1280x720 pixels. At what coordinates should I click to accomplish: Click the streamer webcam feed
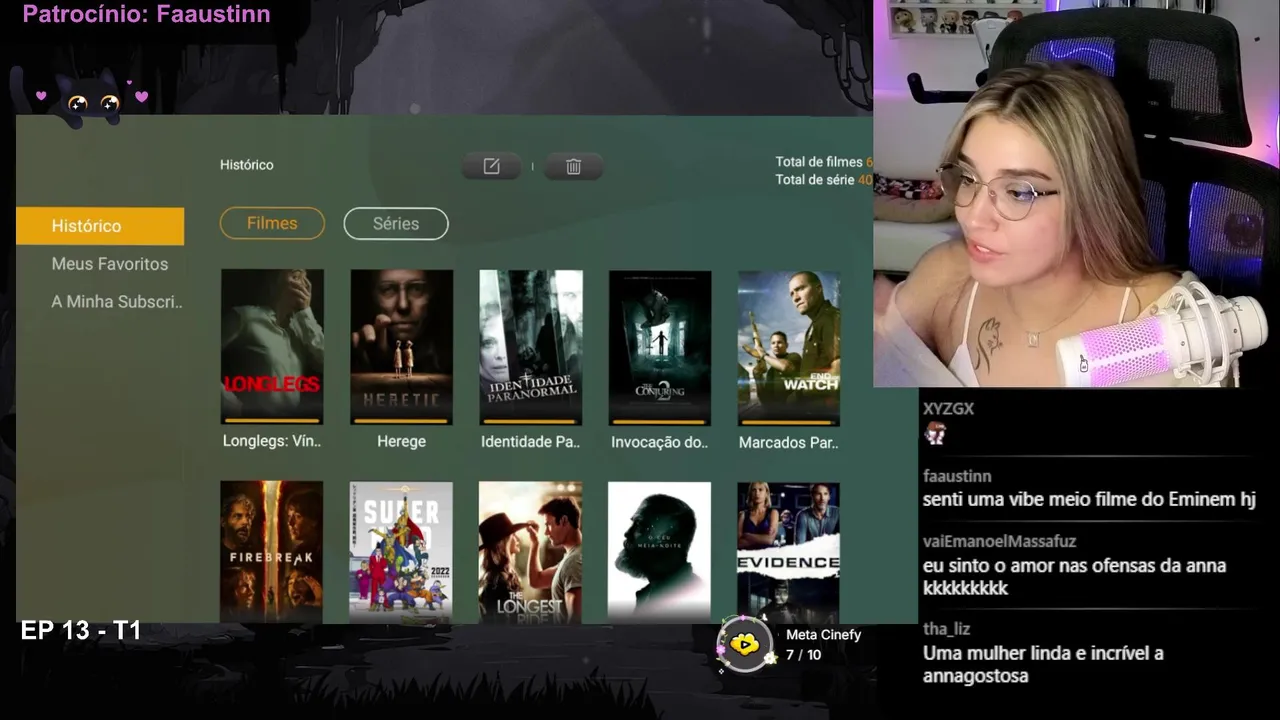click(1076, 193)
